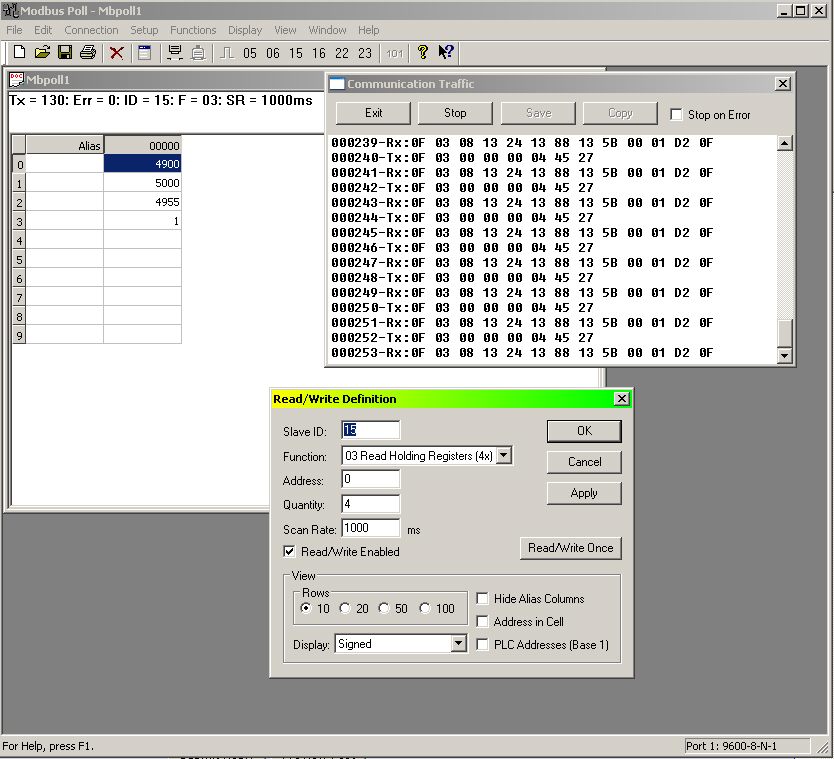Screen dimensions: 834x759
Task: Click the Open file folder icon
Action: (42, 52)
